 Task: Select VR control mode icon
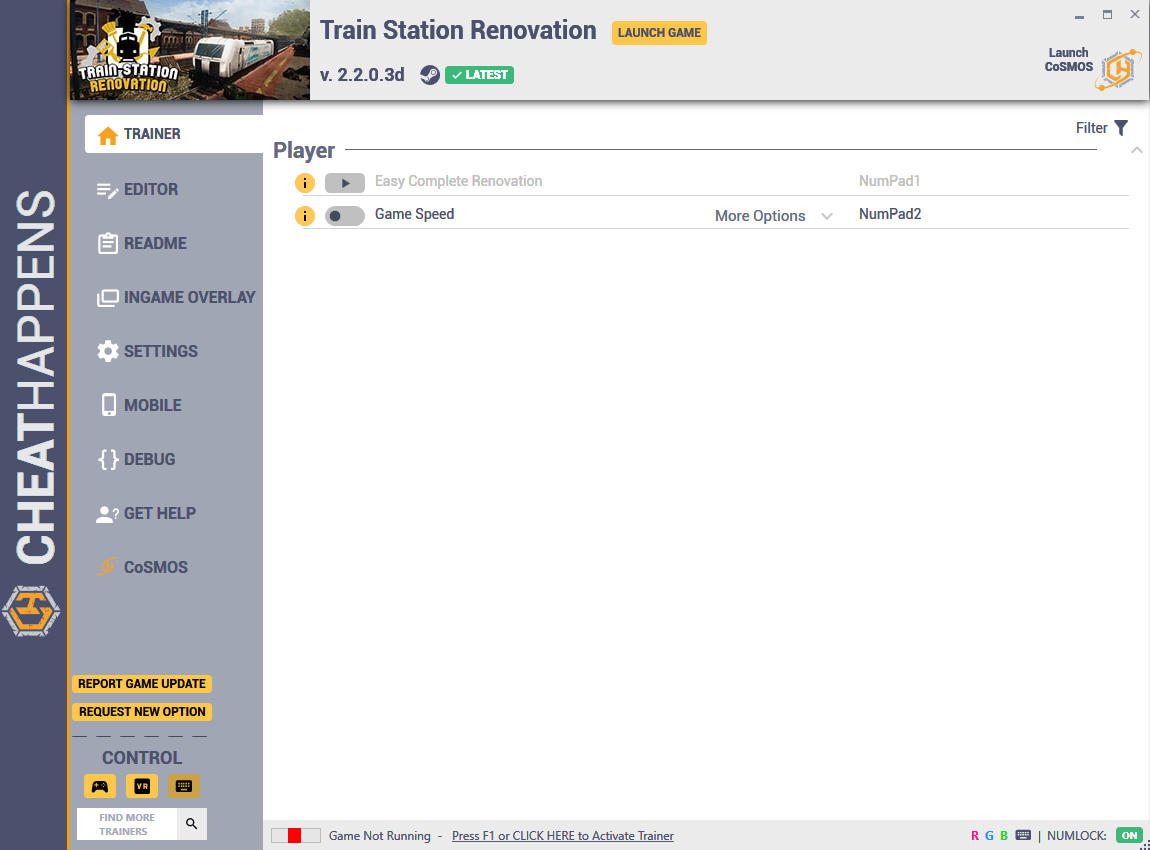pyautogui.click(x=142, y=786)
